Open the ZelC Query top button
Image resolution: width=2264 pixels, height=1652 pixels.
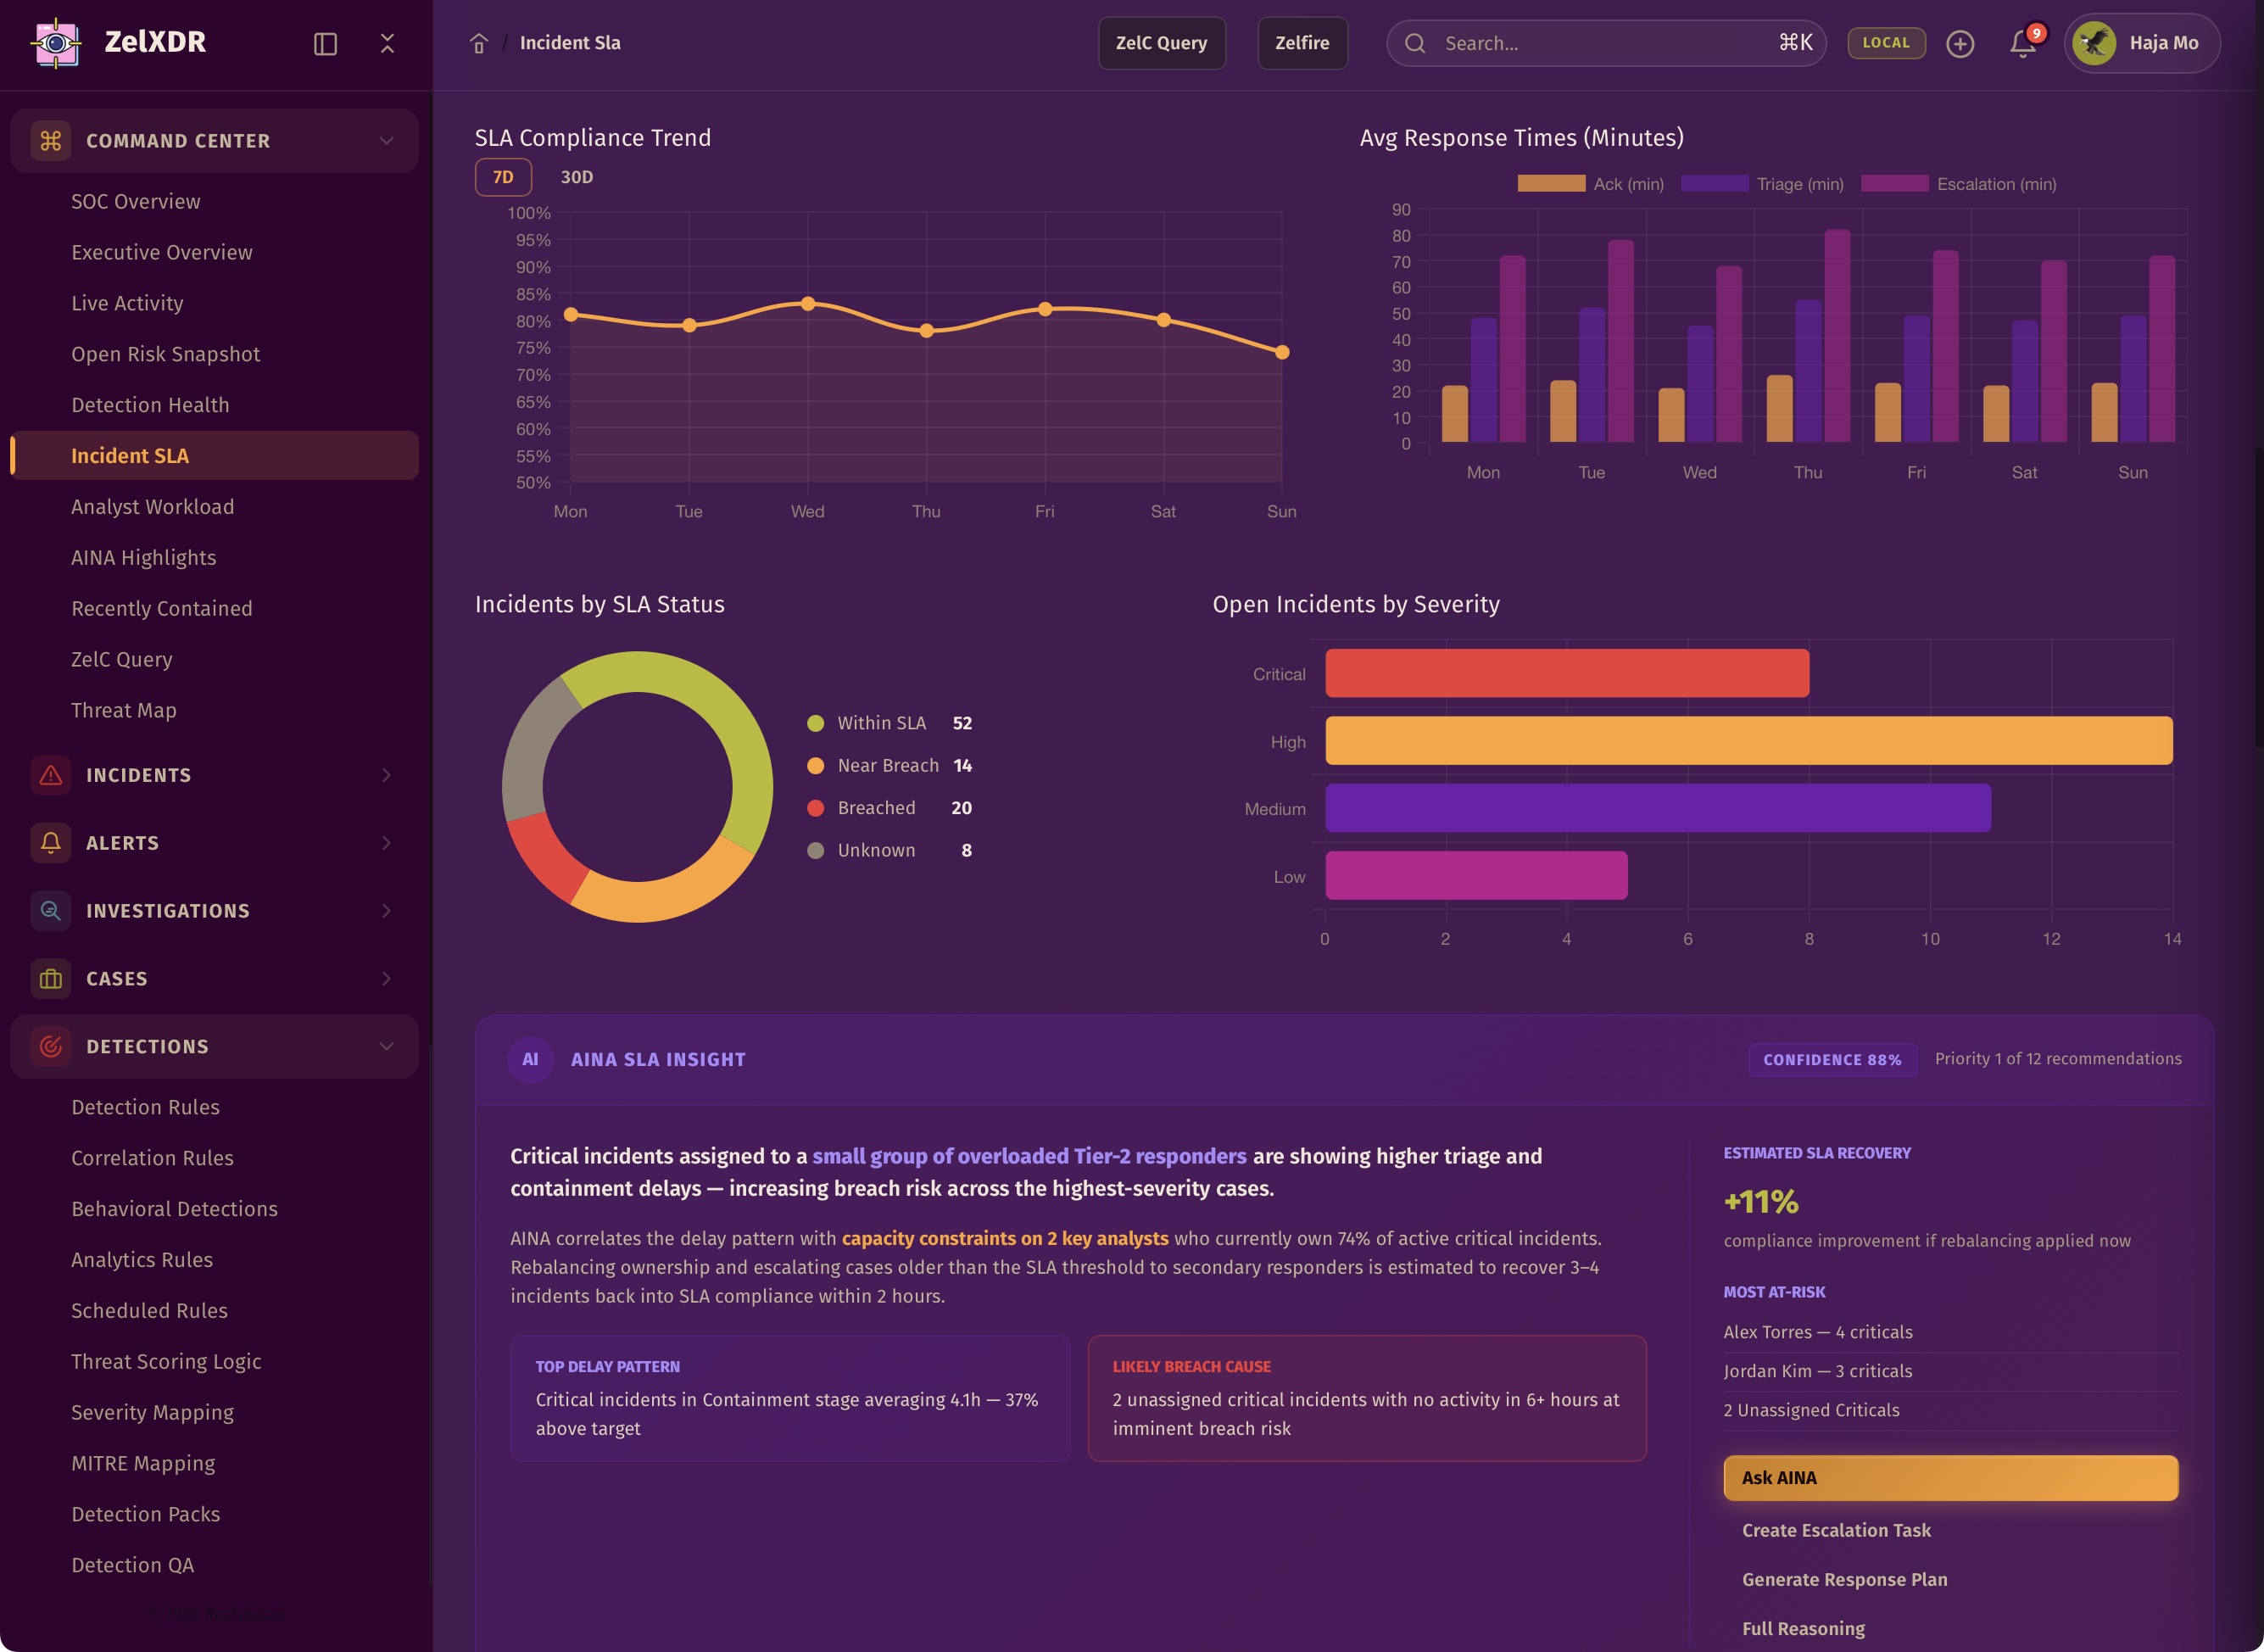[1161, 43]
